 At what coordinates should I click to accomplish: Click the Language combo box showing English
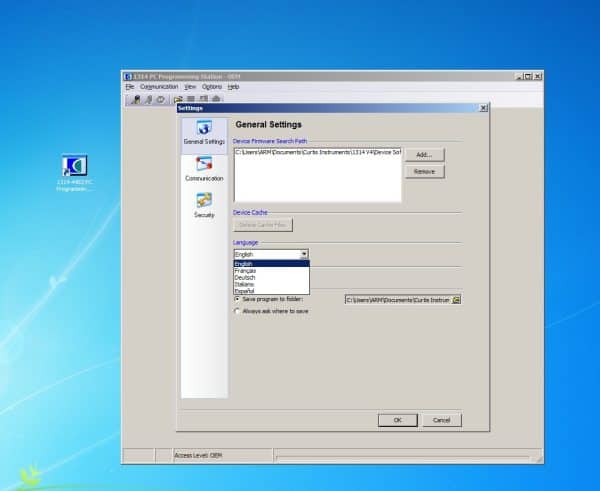271,254
